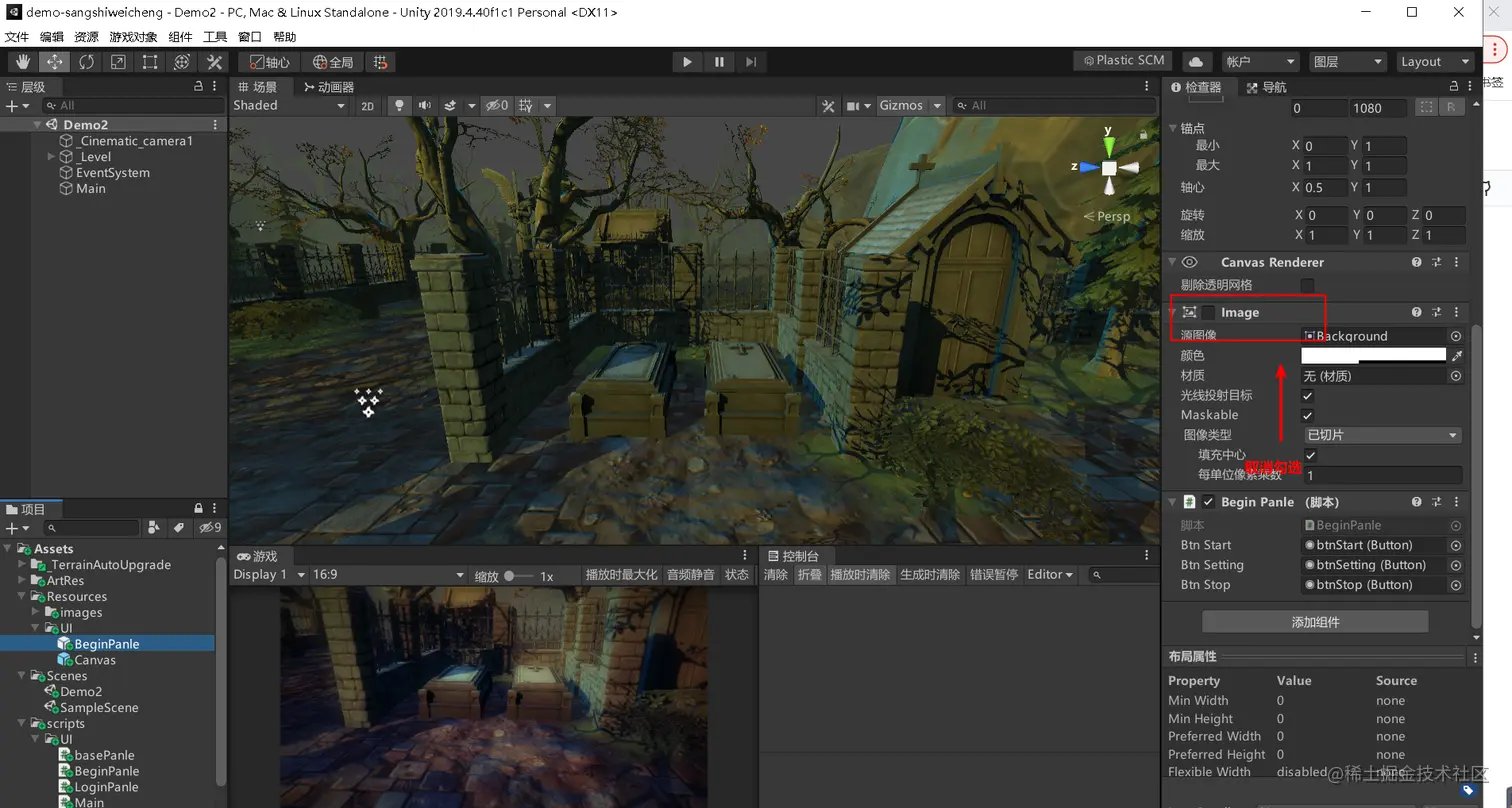Screen dimensions: 1512x808
Task: Toggle Begin Panle script enabled checkbox
Action: 1209,502
